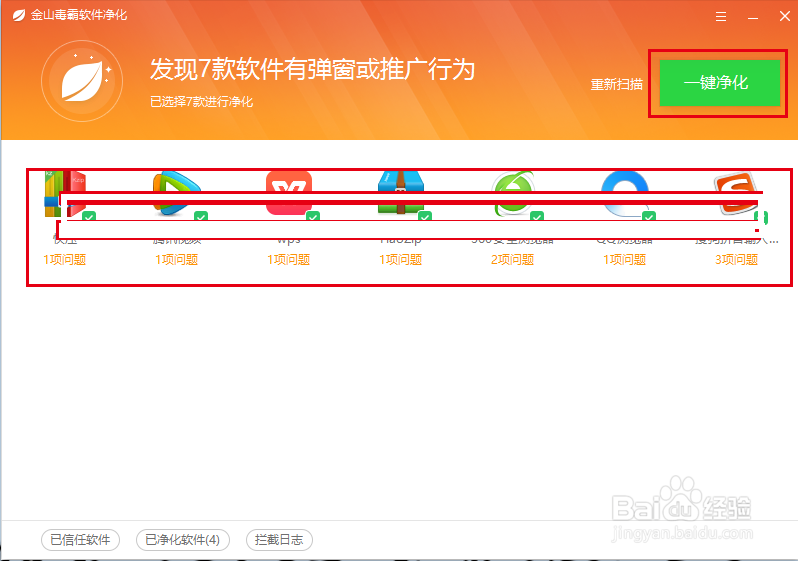Click the 快压 (KuaiZip) software icon

65,194
